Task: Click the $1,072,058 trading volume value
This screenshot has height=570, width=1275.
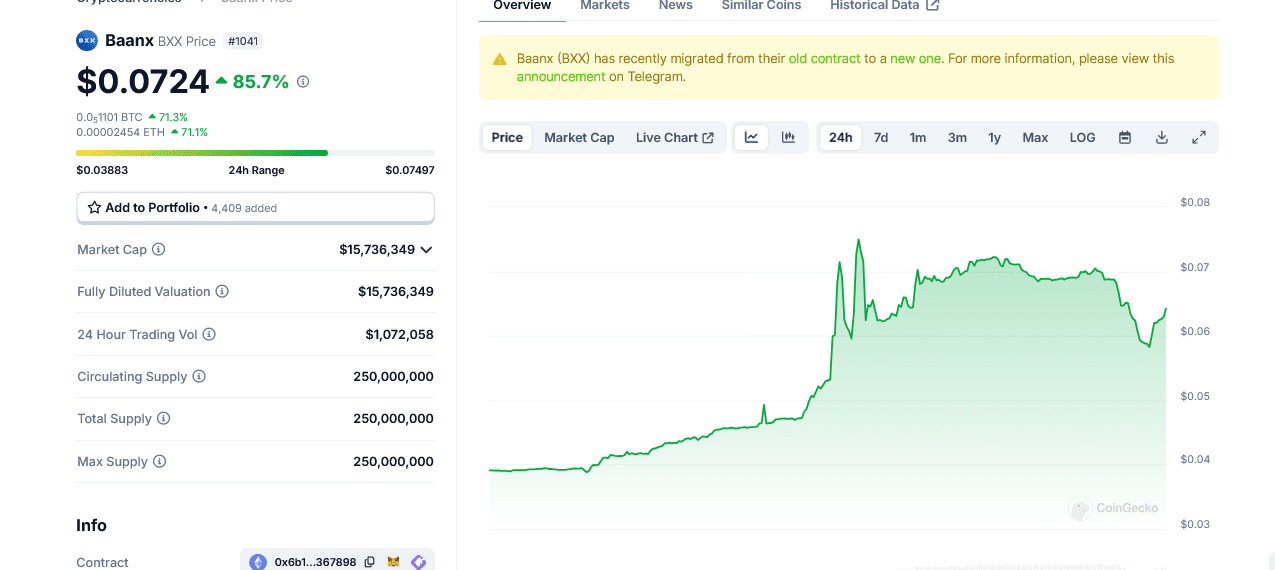Action: (399, 334)
